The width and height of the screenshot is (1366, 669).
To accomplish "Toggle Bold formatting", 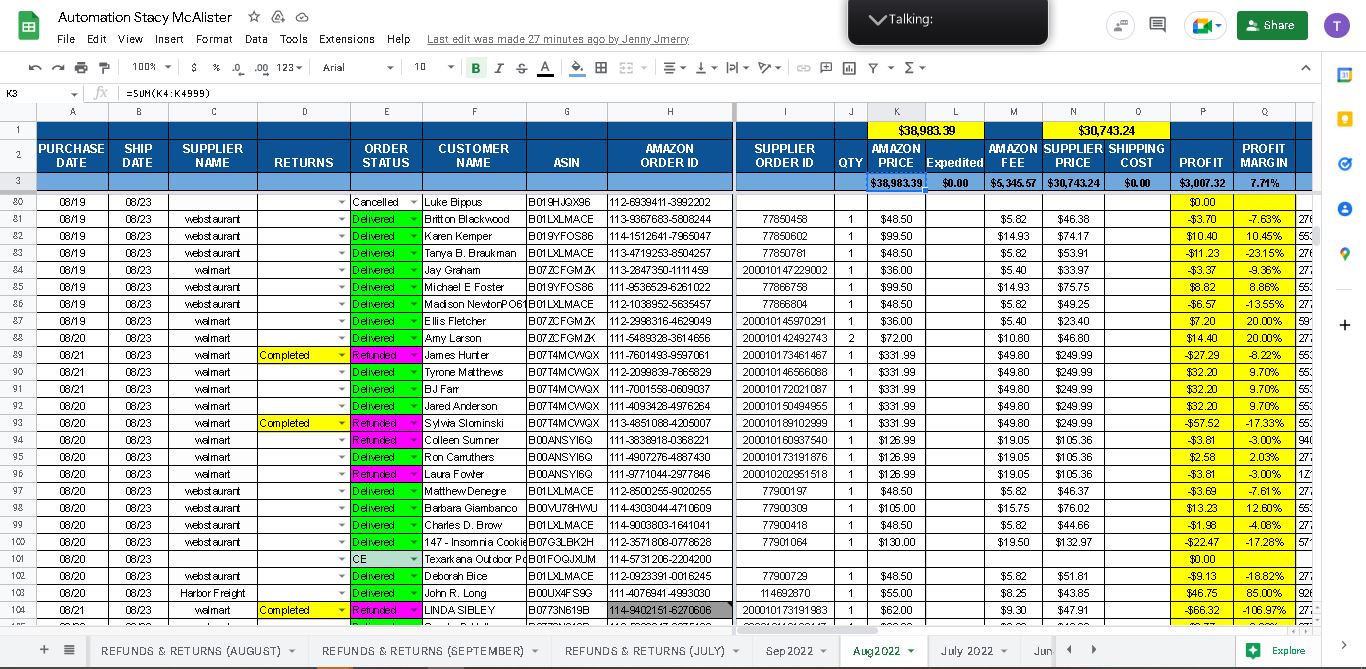I will pos(476,67).
